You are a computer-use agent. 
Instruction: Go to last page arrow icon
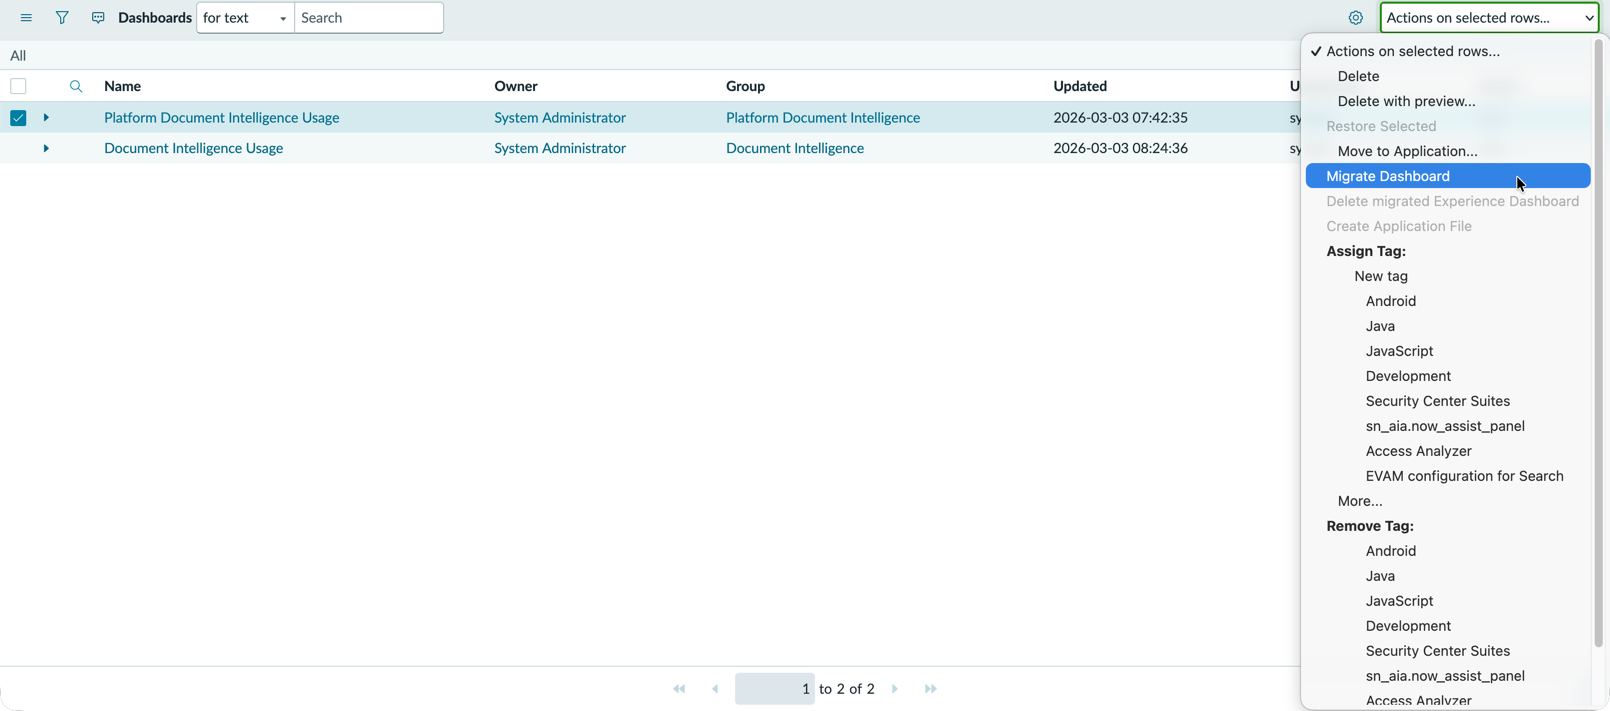point(931,689)
